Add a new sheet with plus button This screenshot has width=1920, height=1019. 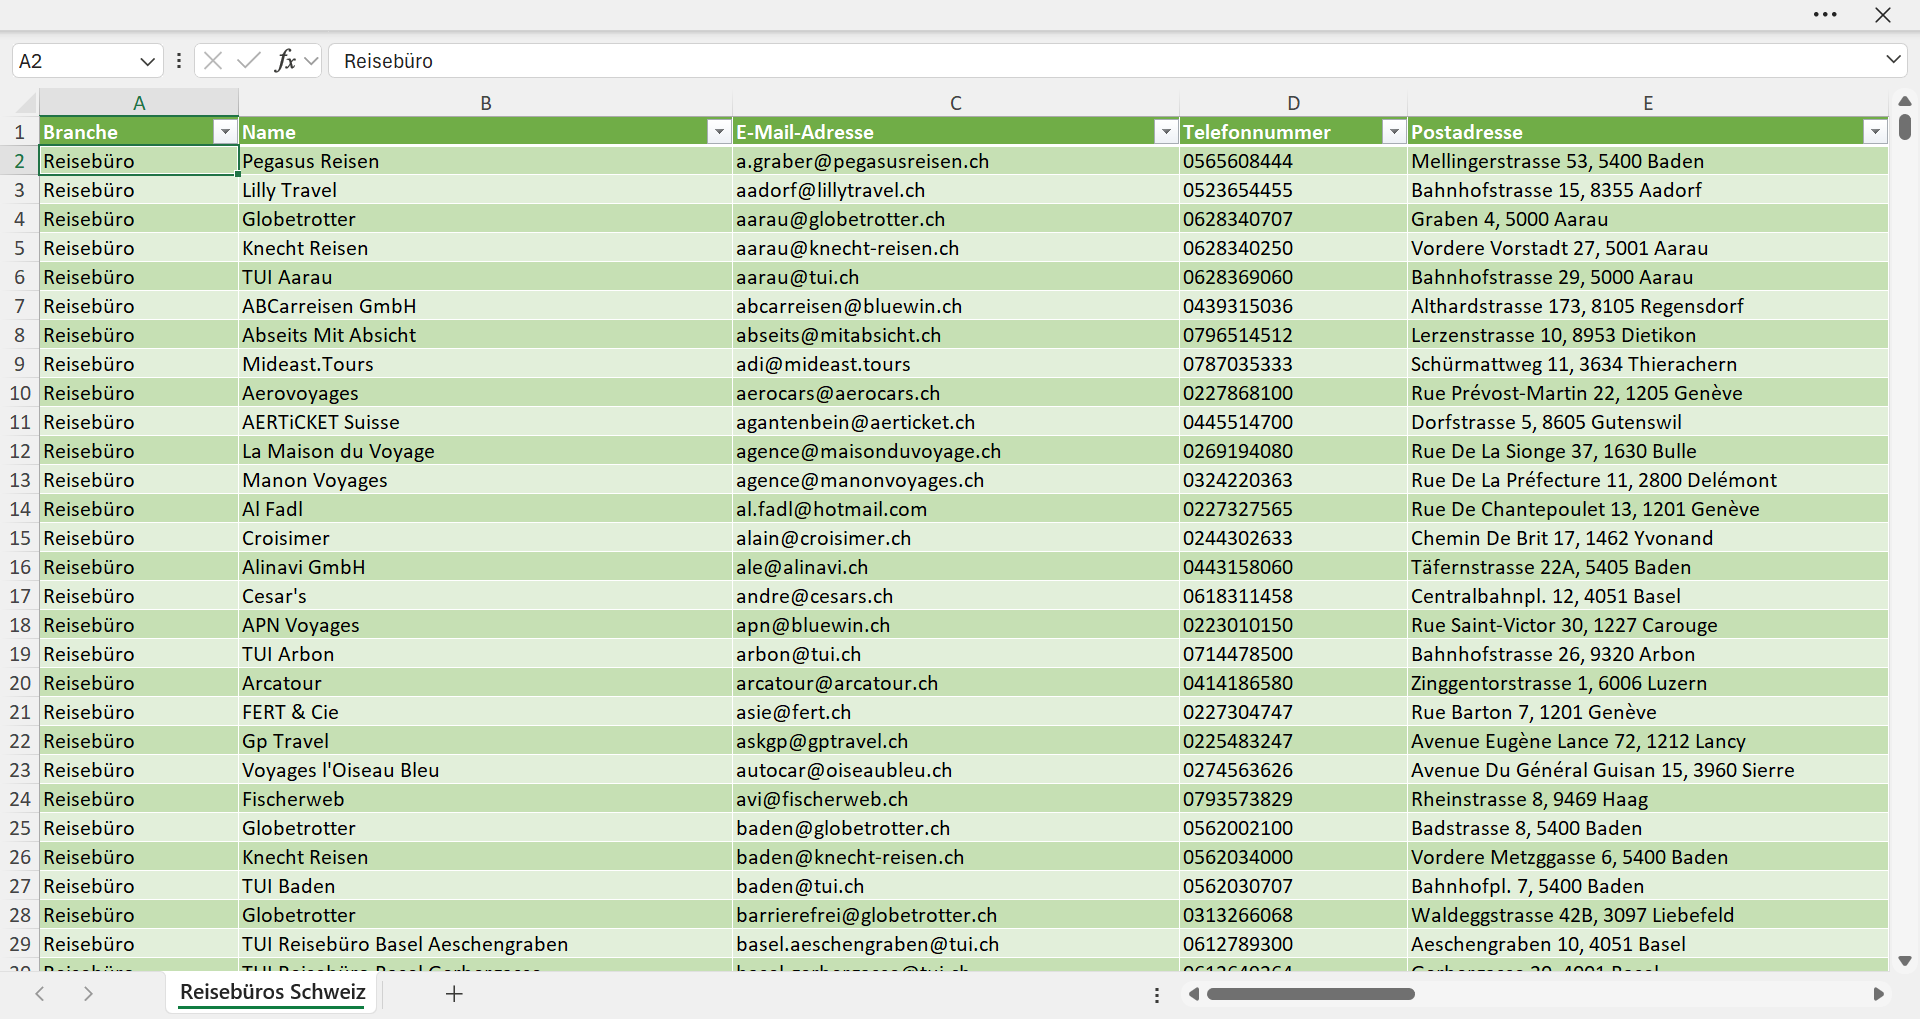tap(454, 993)
